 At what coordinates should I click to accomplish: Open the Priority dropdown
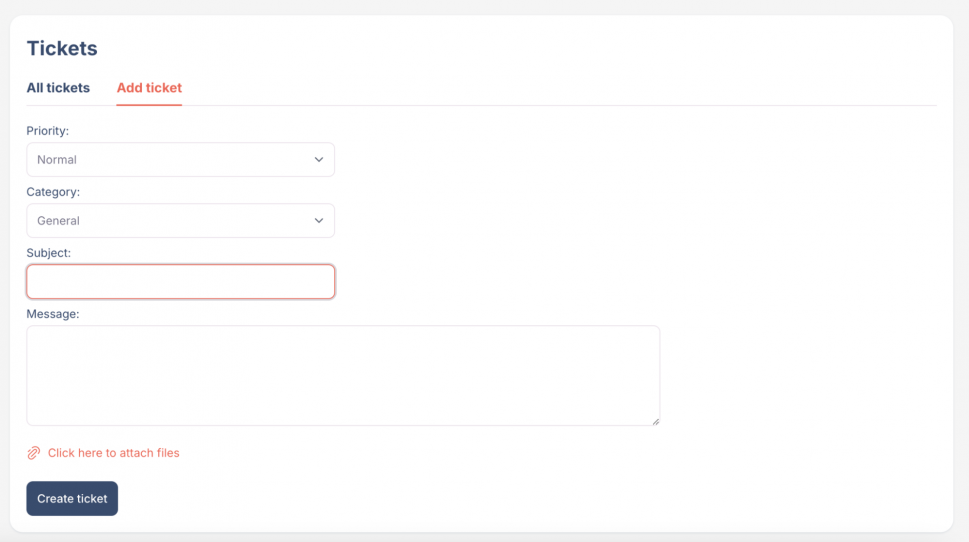click(x=180, y=159)
